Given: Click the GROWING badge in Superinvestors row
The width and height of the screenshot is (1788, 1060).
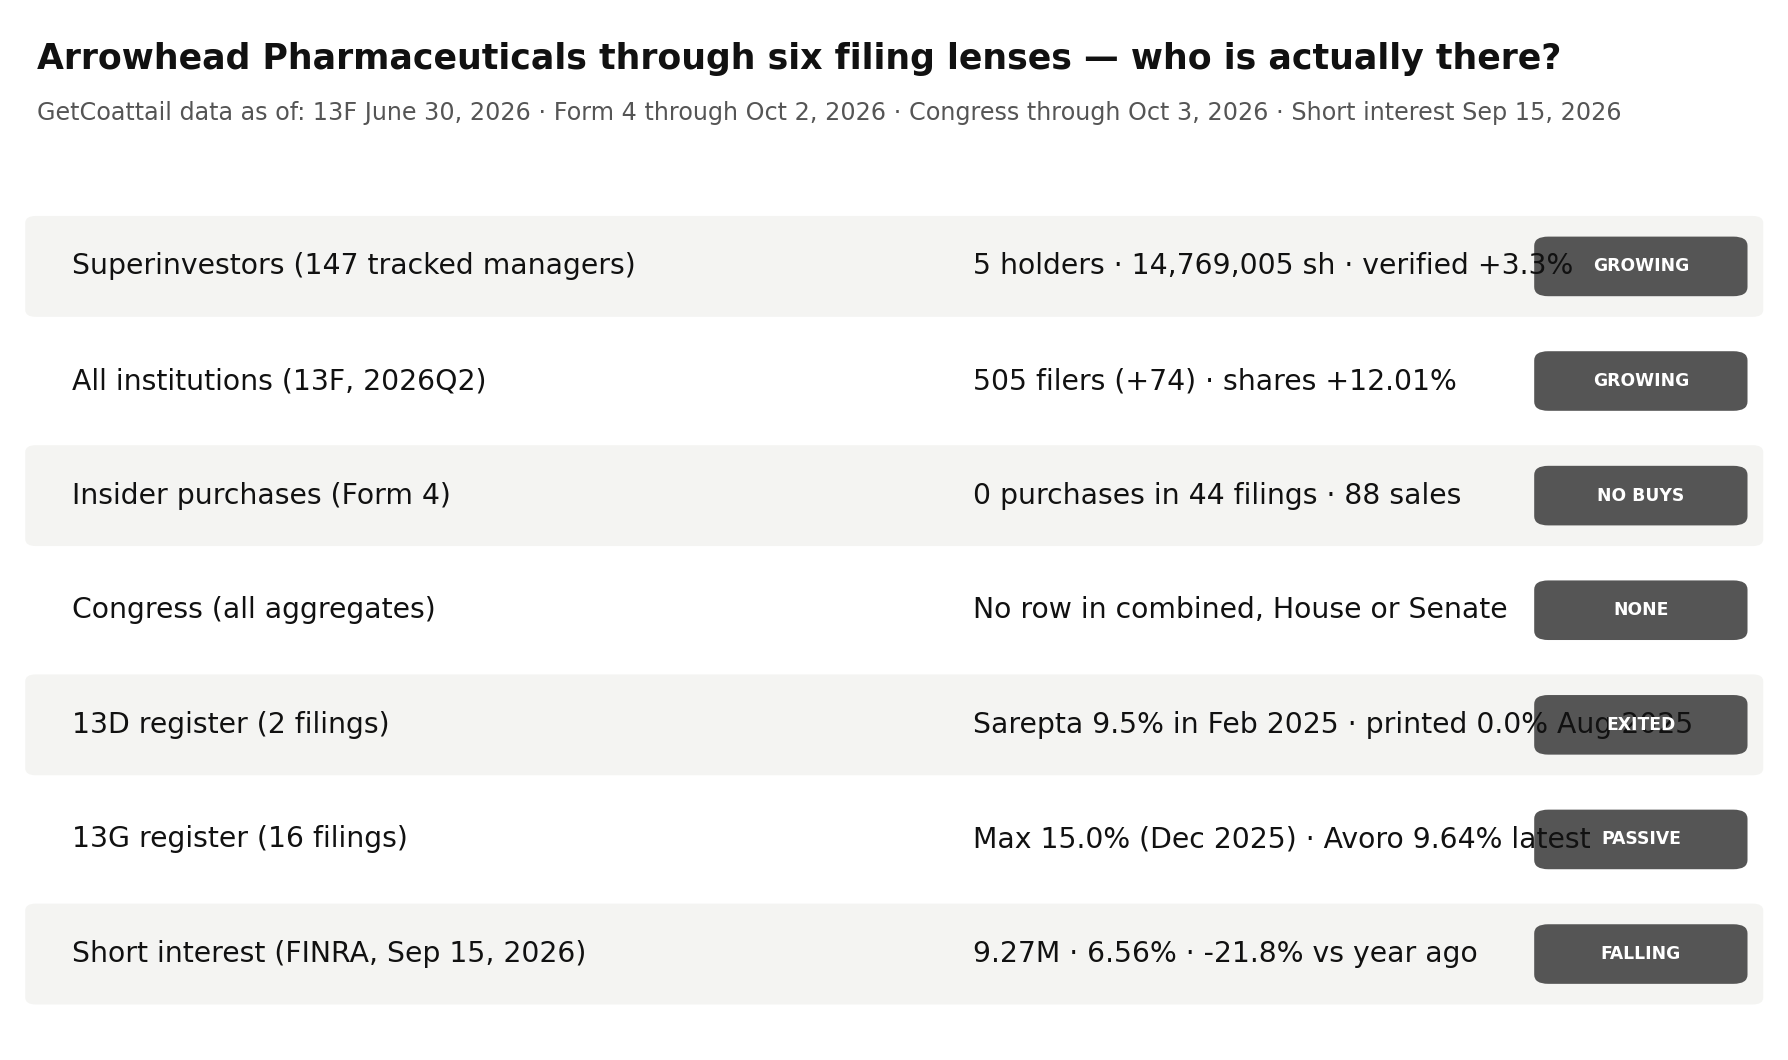Looking at the screenshot, I should pyautogui.click(x=1640, y=266).
